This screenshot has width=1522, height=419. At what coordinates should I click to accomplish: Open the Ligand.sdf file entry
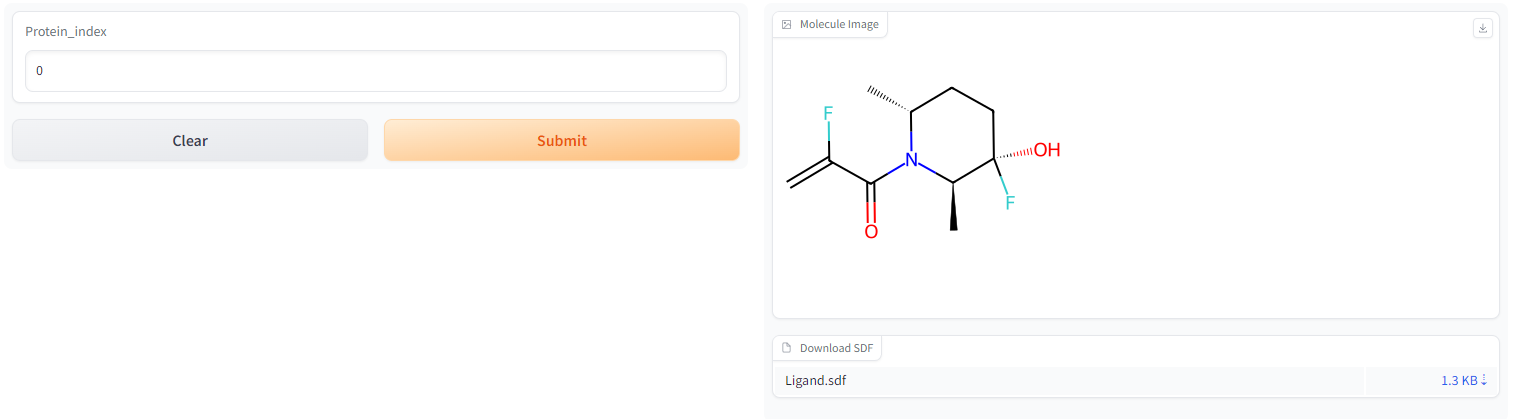pyautogui.click(x=817, y=380)
